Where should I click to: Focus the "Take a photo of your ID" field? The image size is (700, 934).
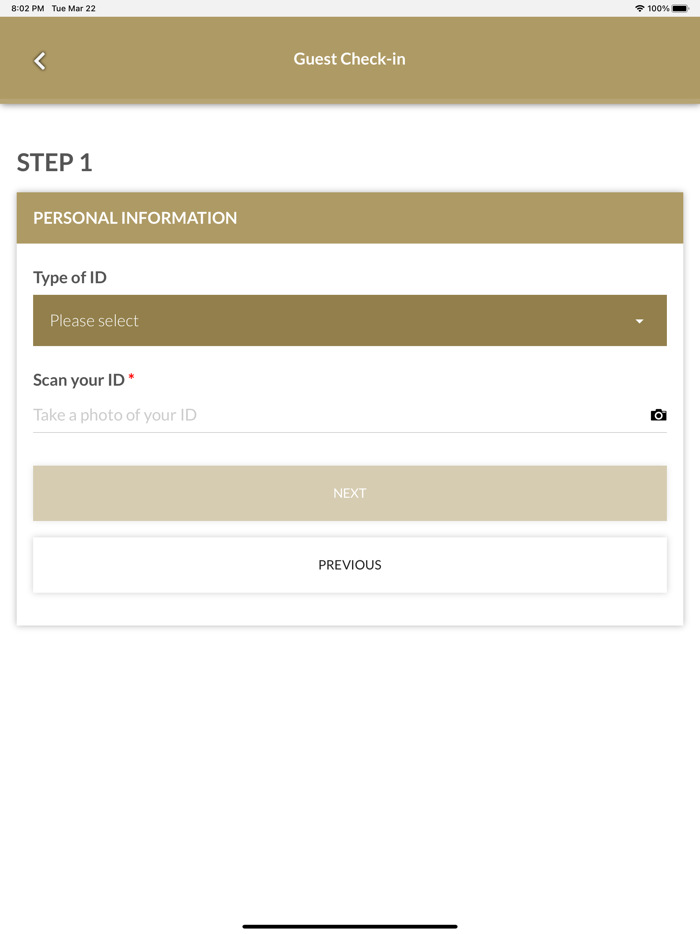330,415
